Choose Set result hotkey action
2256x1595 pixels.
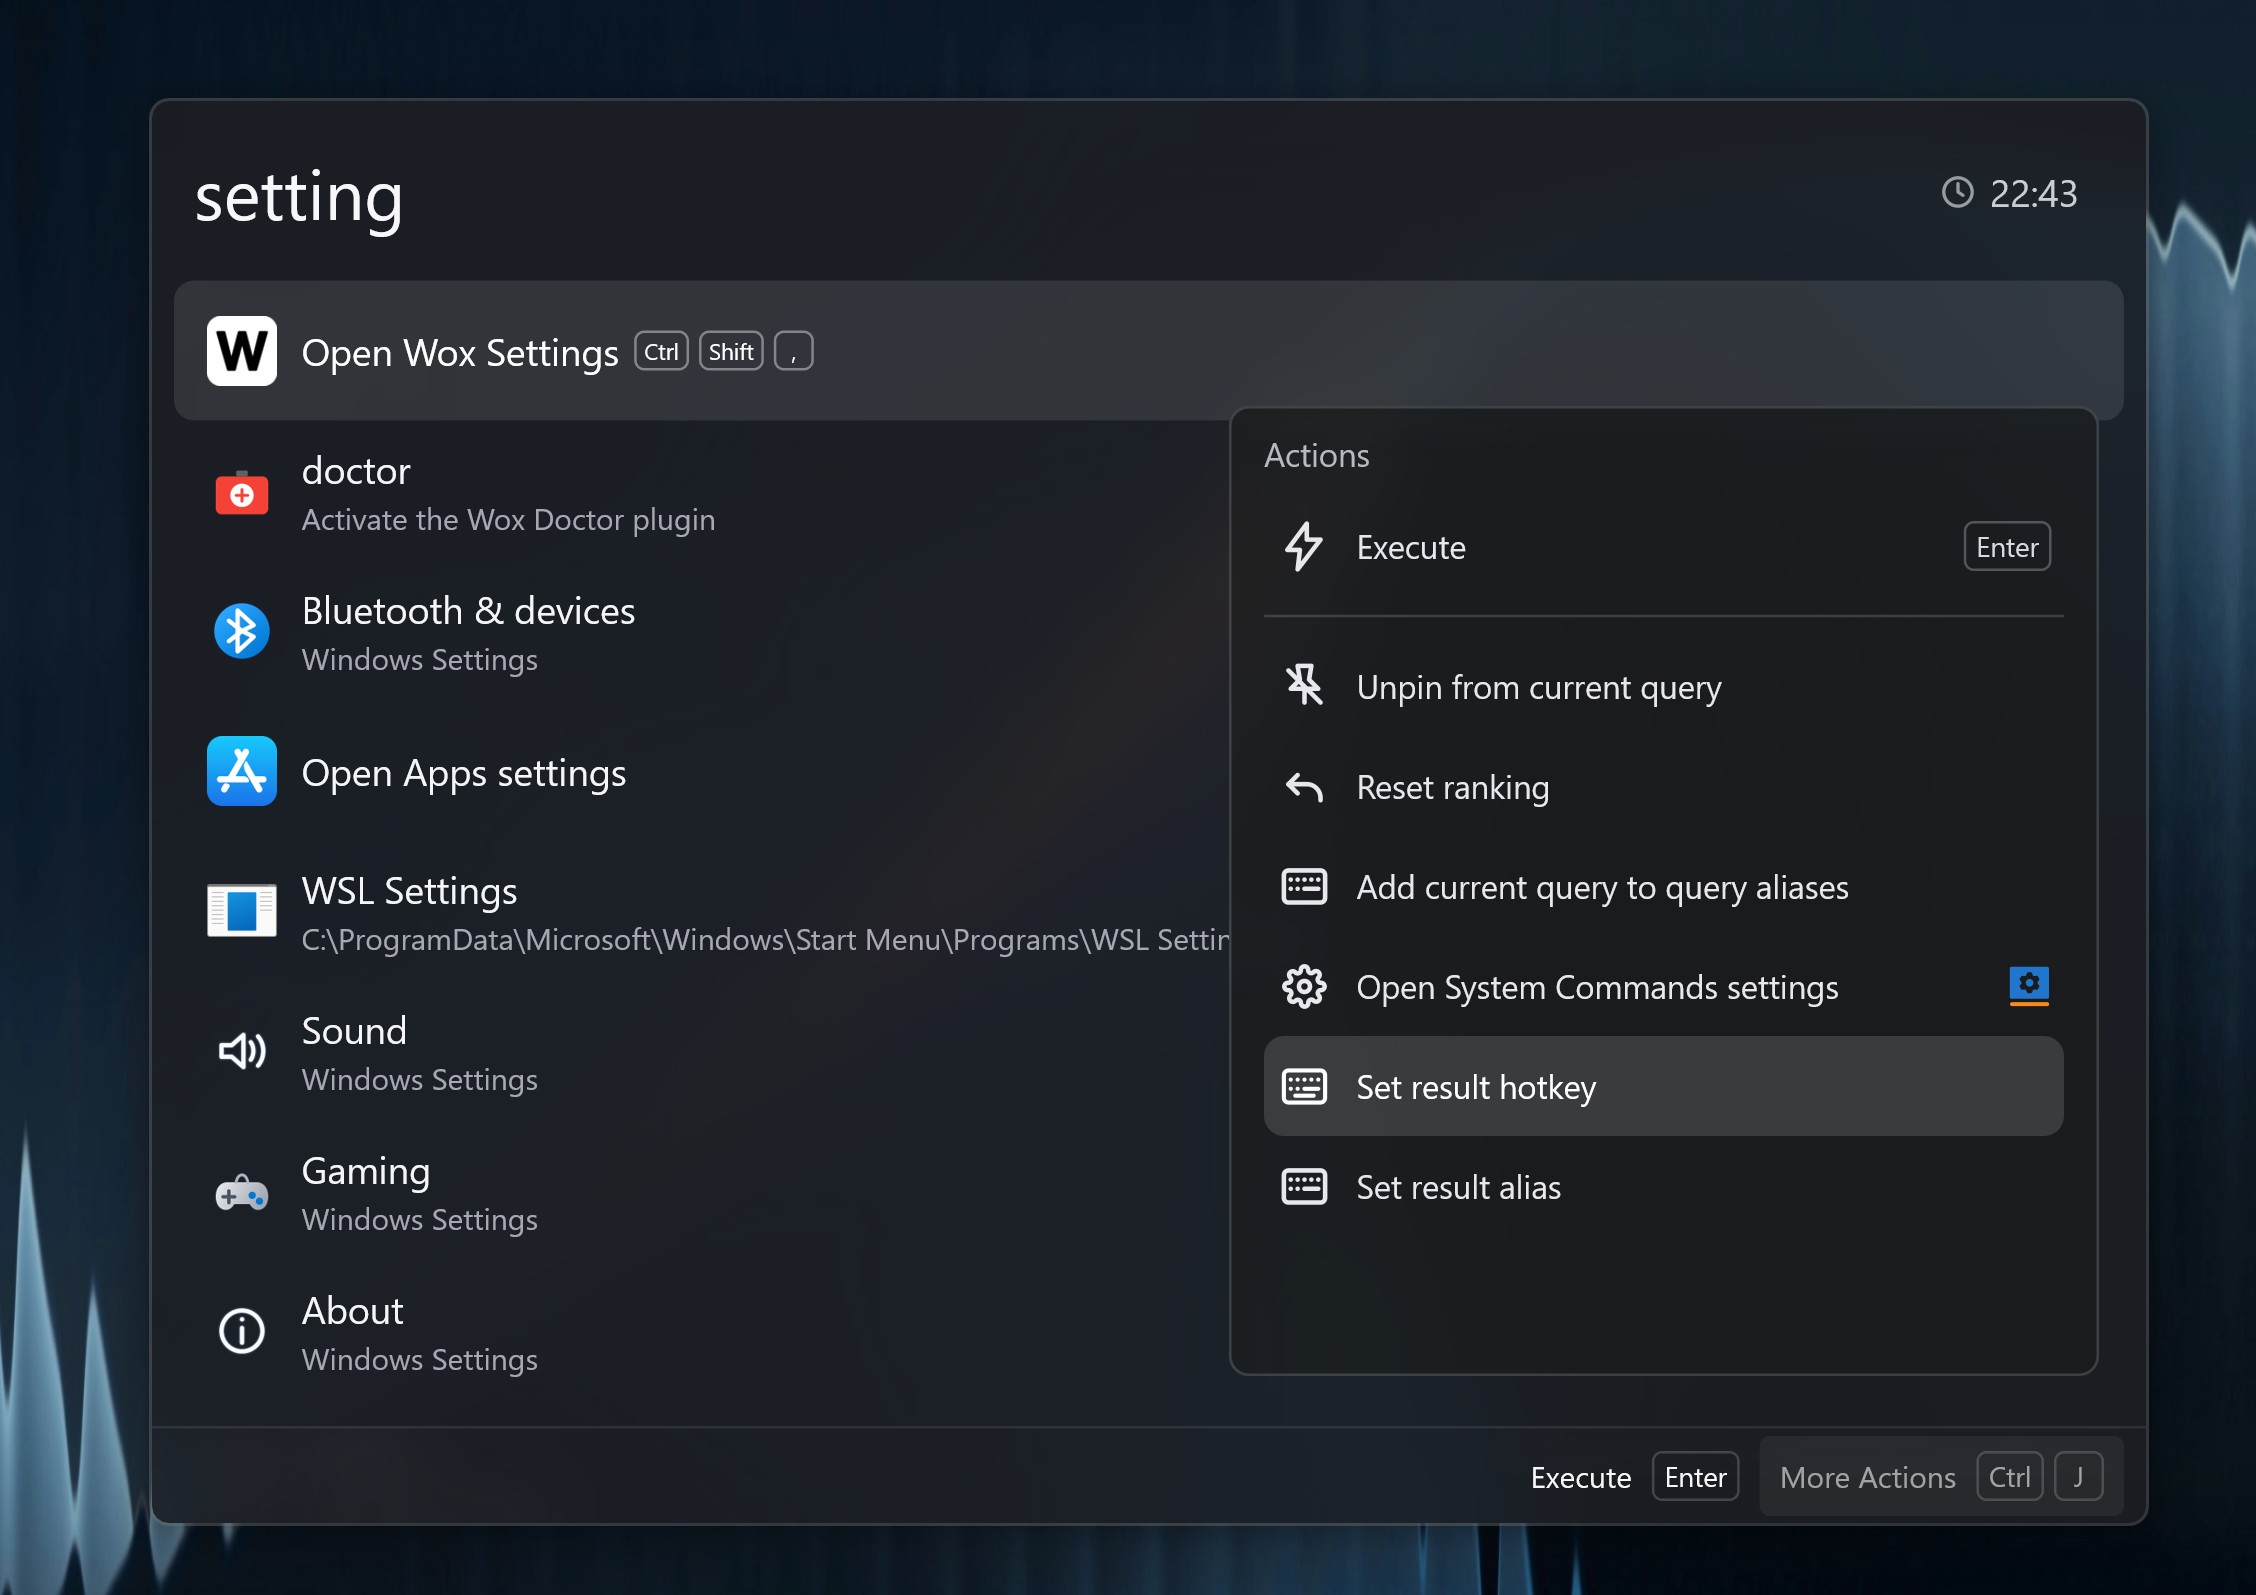1663,1086
